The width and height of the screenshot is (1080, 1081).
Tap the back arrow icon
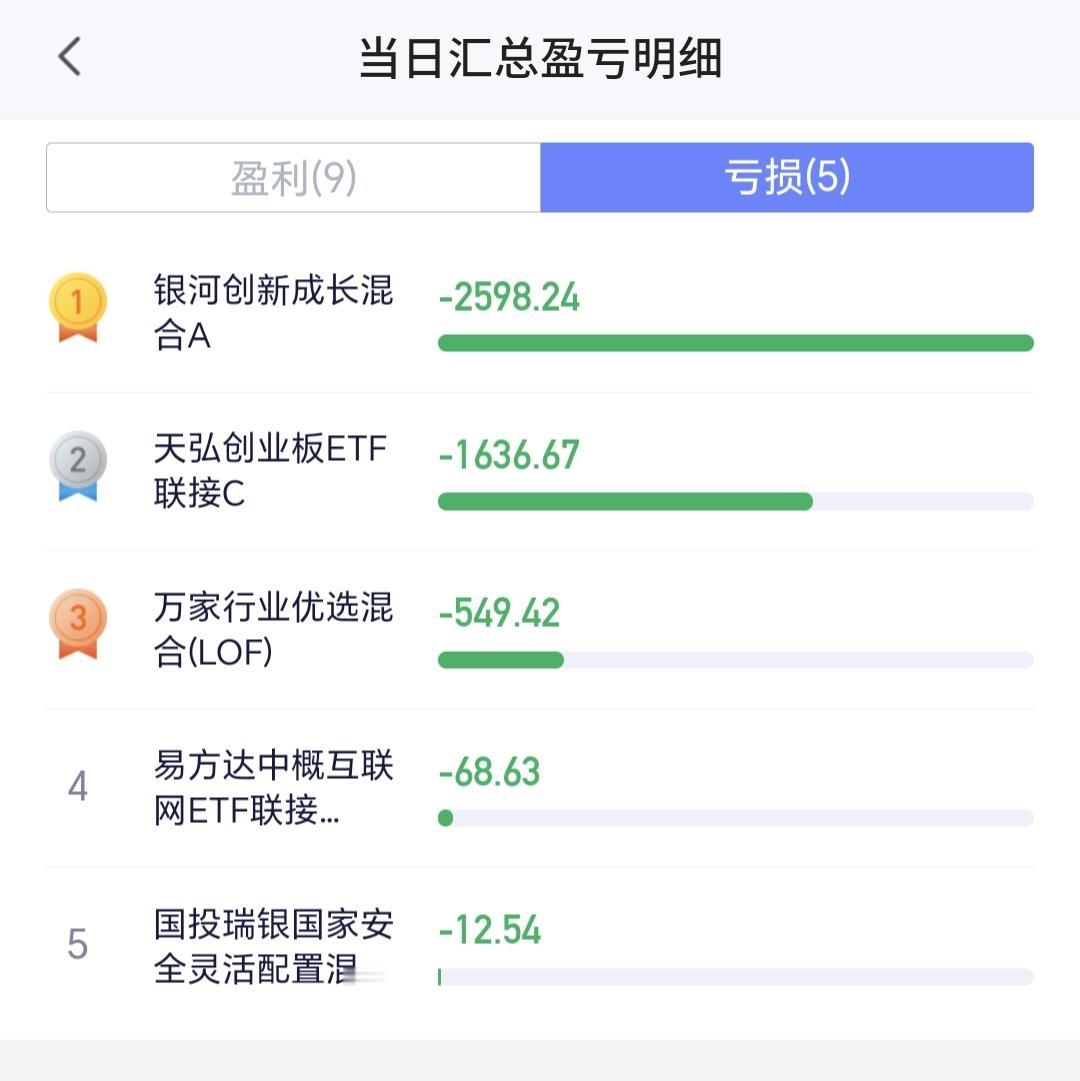[70, 57]
